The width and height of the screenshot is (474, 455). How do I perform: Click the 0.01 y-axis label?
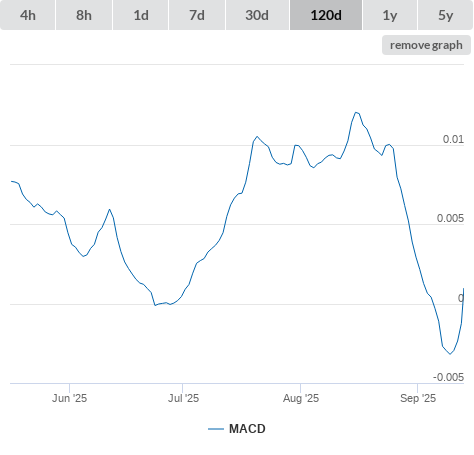pyautogui.click(x=453, y=139)
